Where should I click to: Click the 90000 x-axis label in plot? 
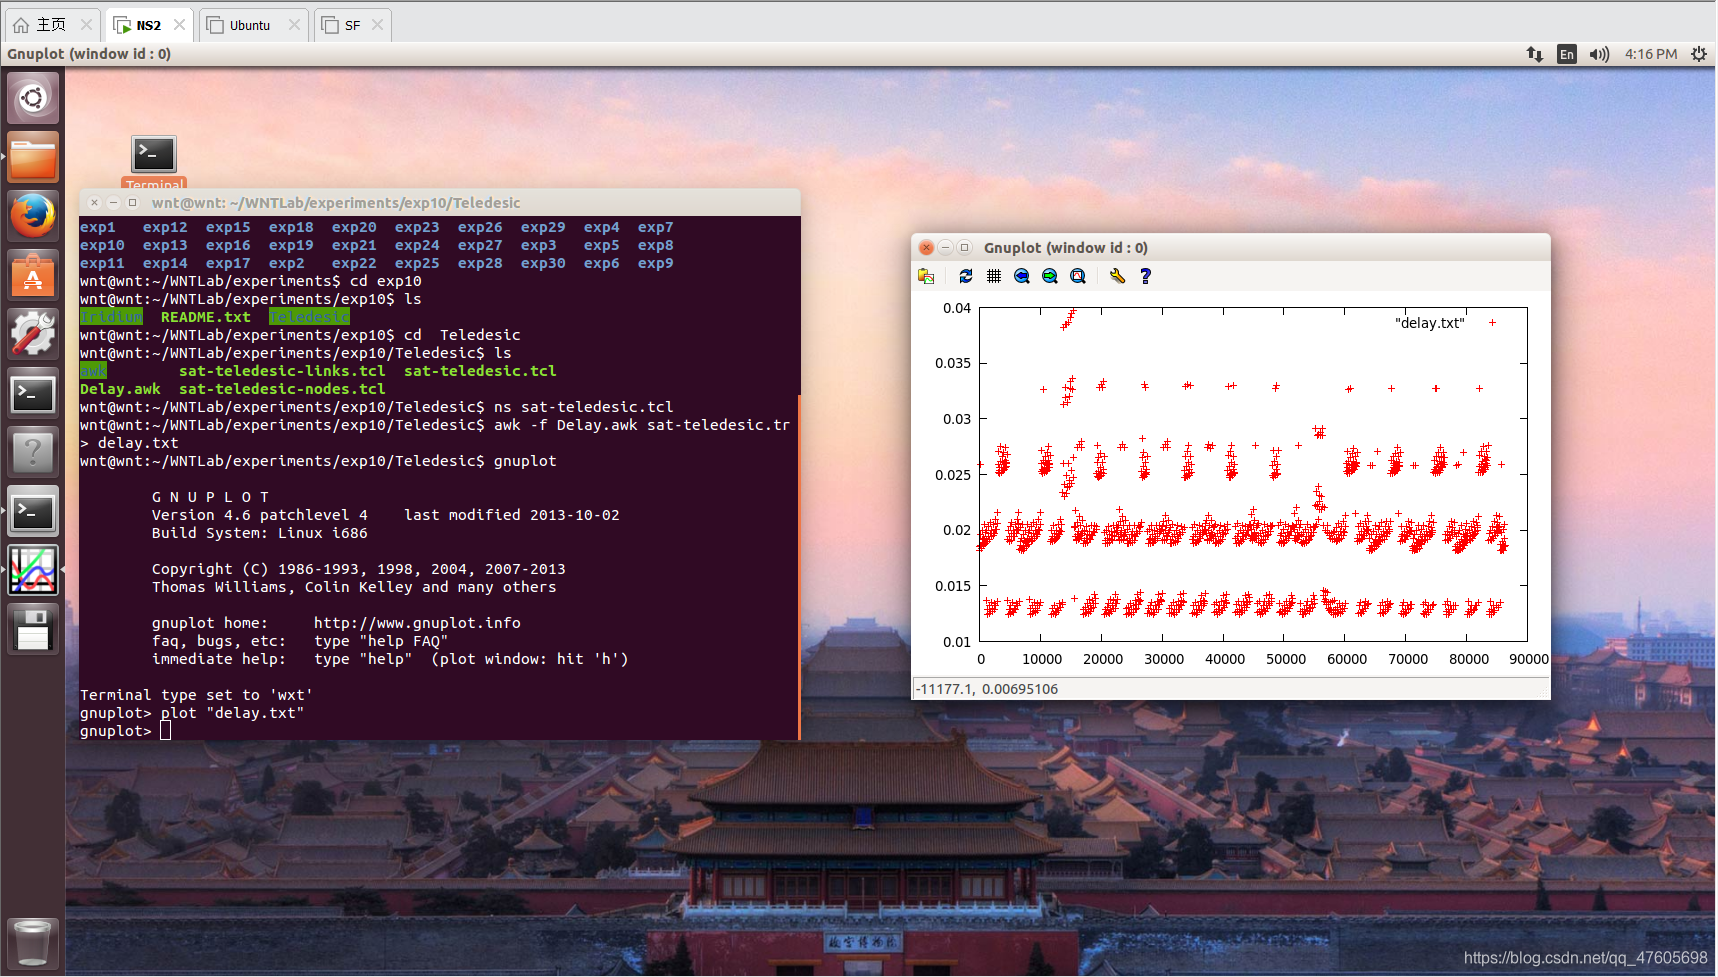[1528, 659]
